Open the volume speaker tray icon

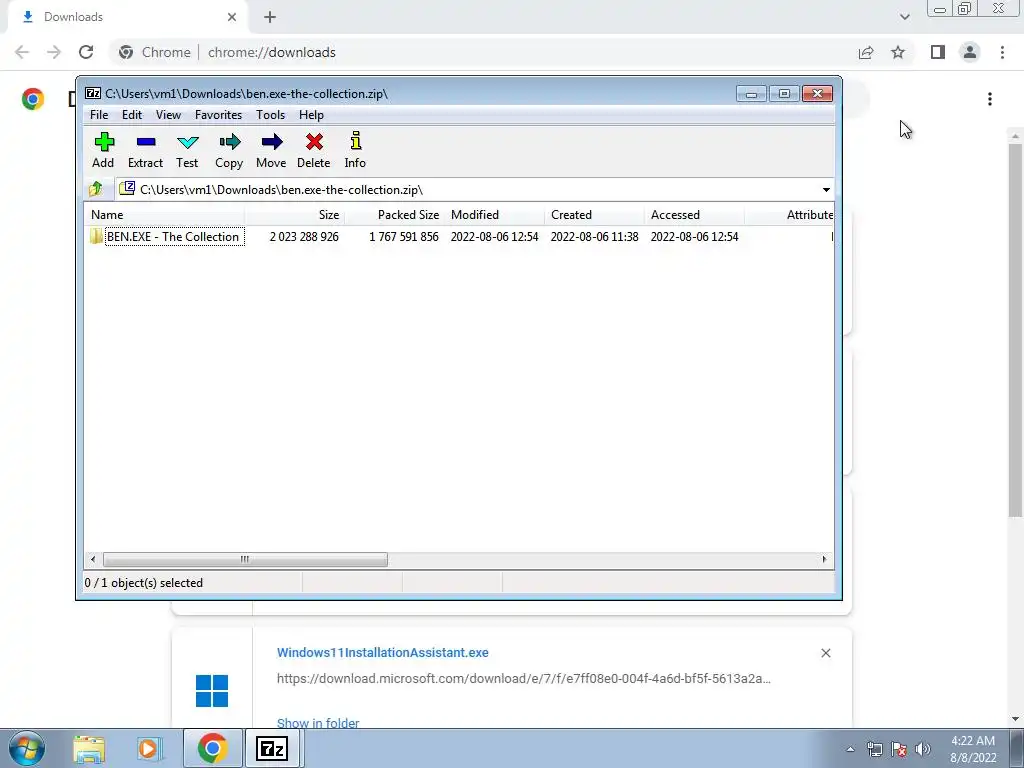[x=922, y=749]
